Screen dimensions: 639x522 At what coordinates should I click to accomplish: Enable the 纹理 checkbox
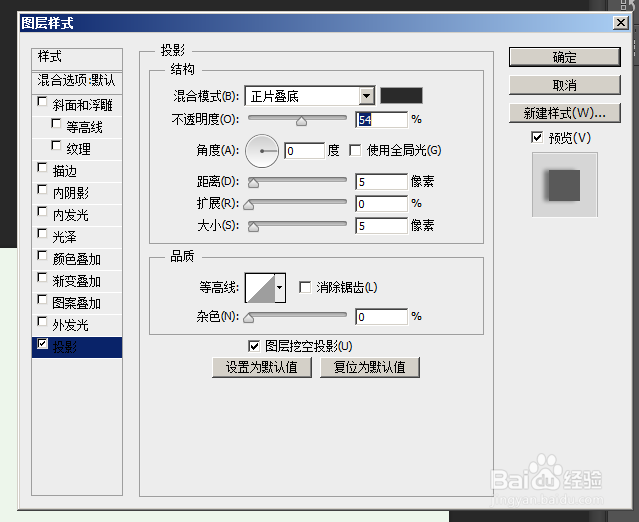pos(56,145)
